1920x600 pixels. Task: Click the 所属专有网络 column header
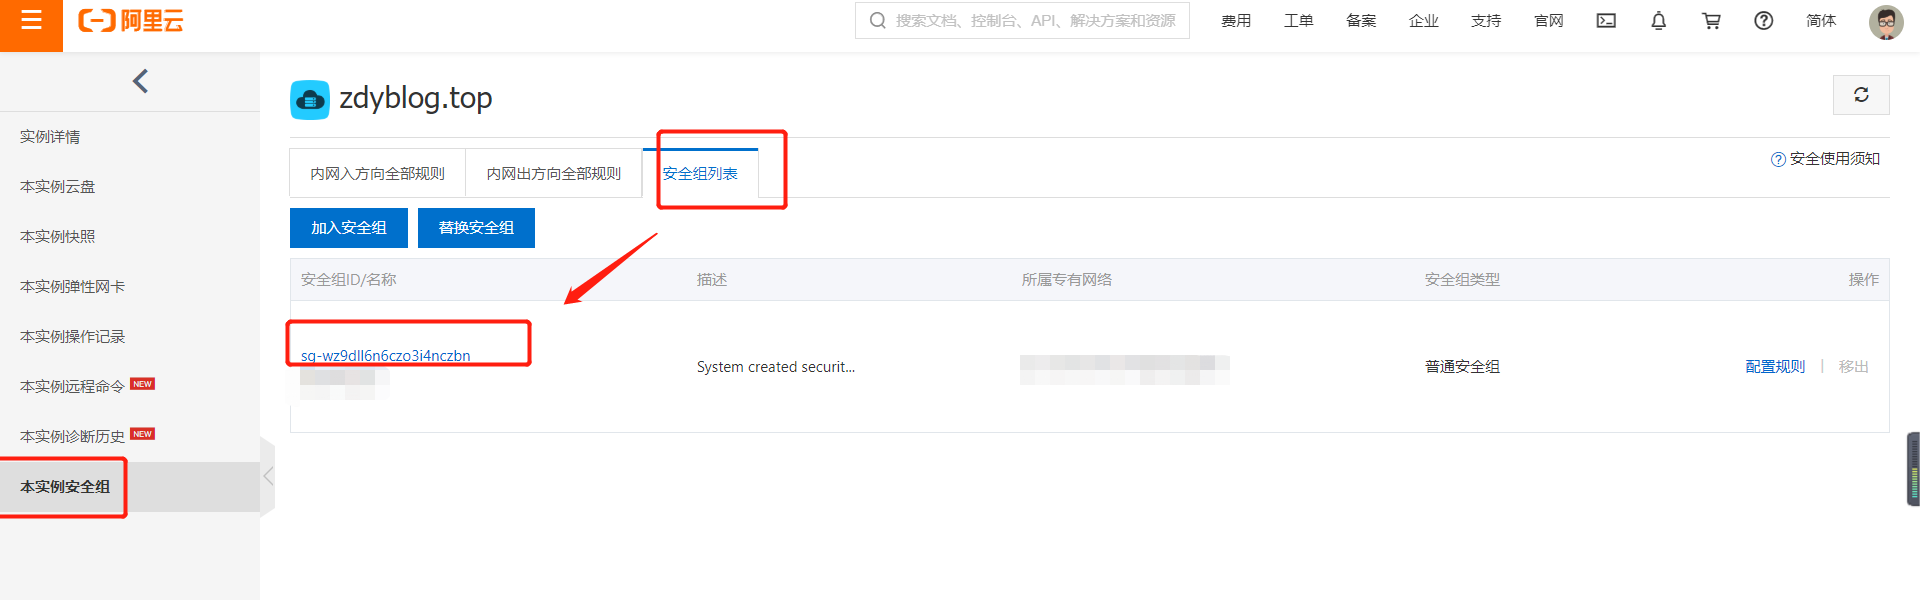coord(1067,280)
